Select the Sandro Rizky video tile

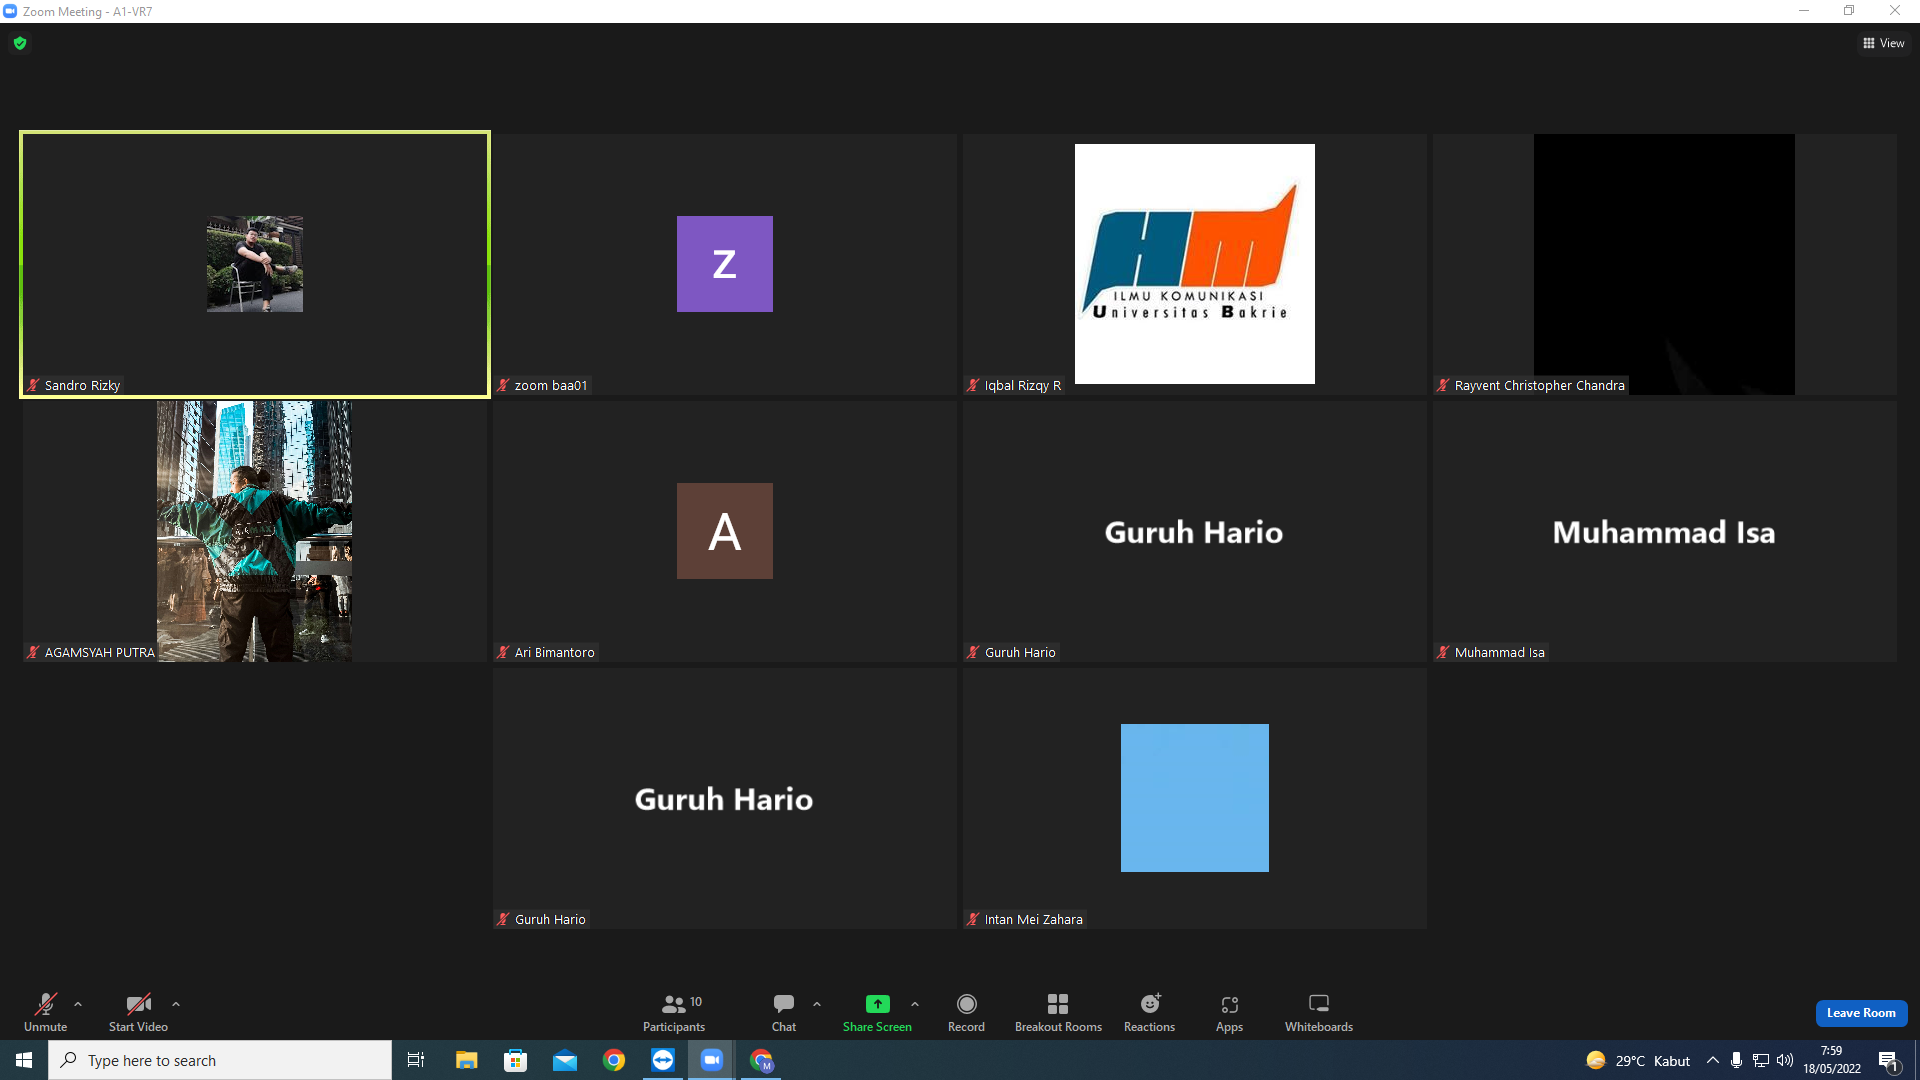(x=255, y=264)
